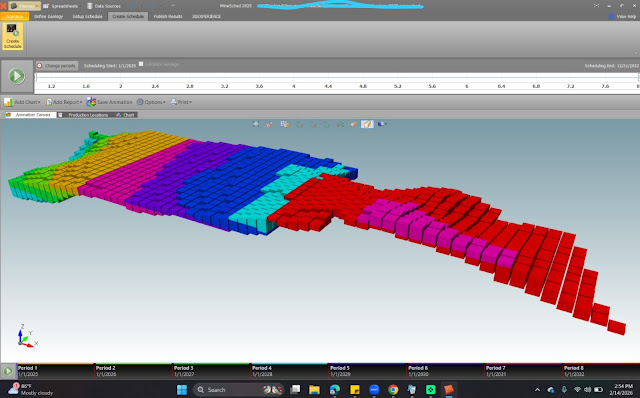Click the microphone icon in system tray
640x398 pixels.
point(564,390)
